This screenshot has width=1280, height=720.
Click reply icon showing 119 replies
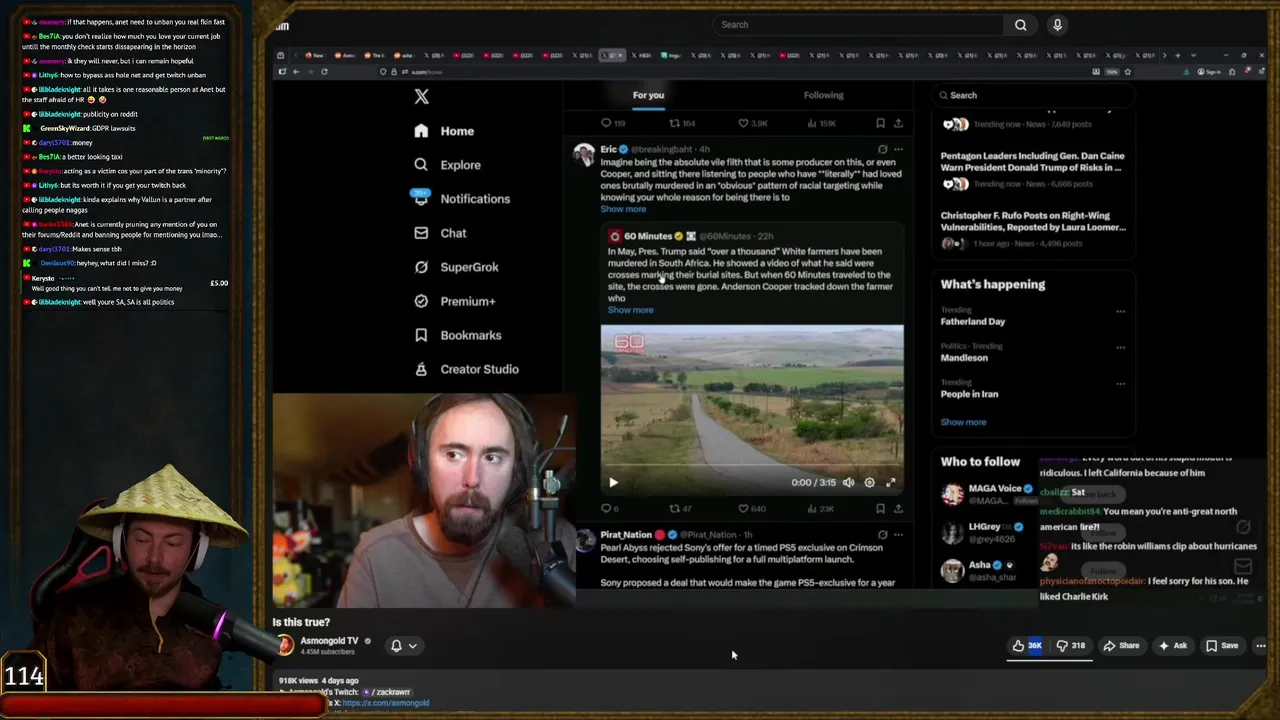click(x=612, y=123)
